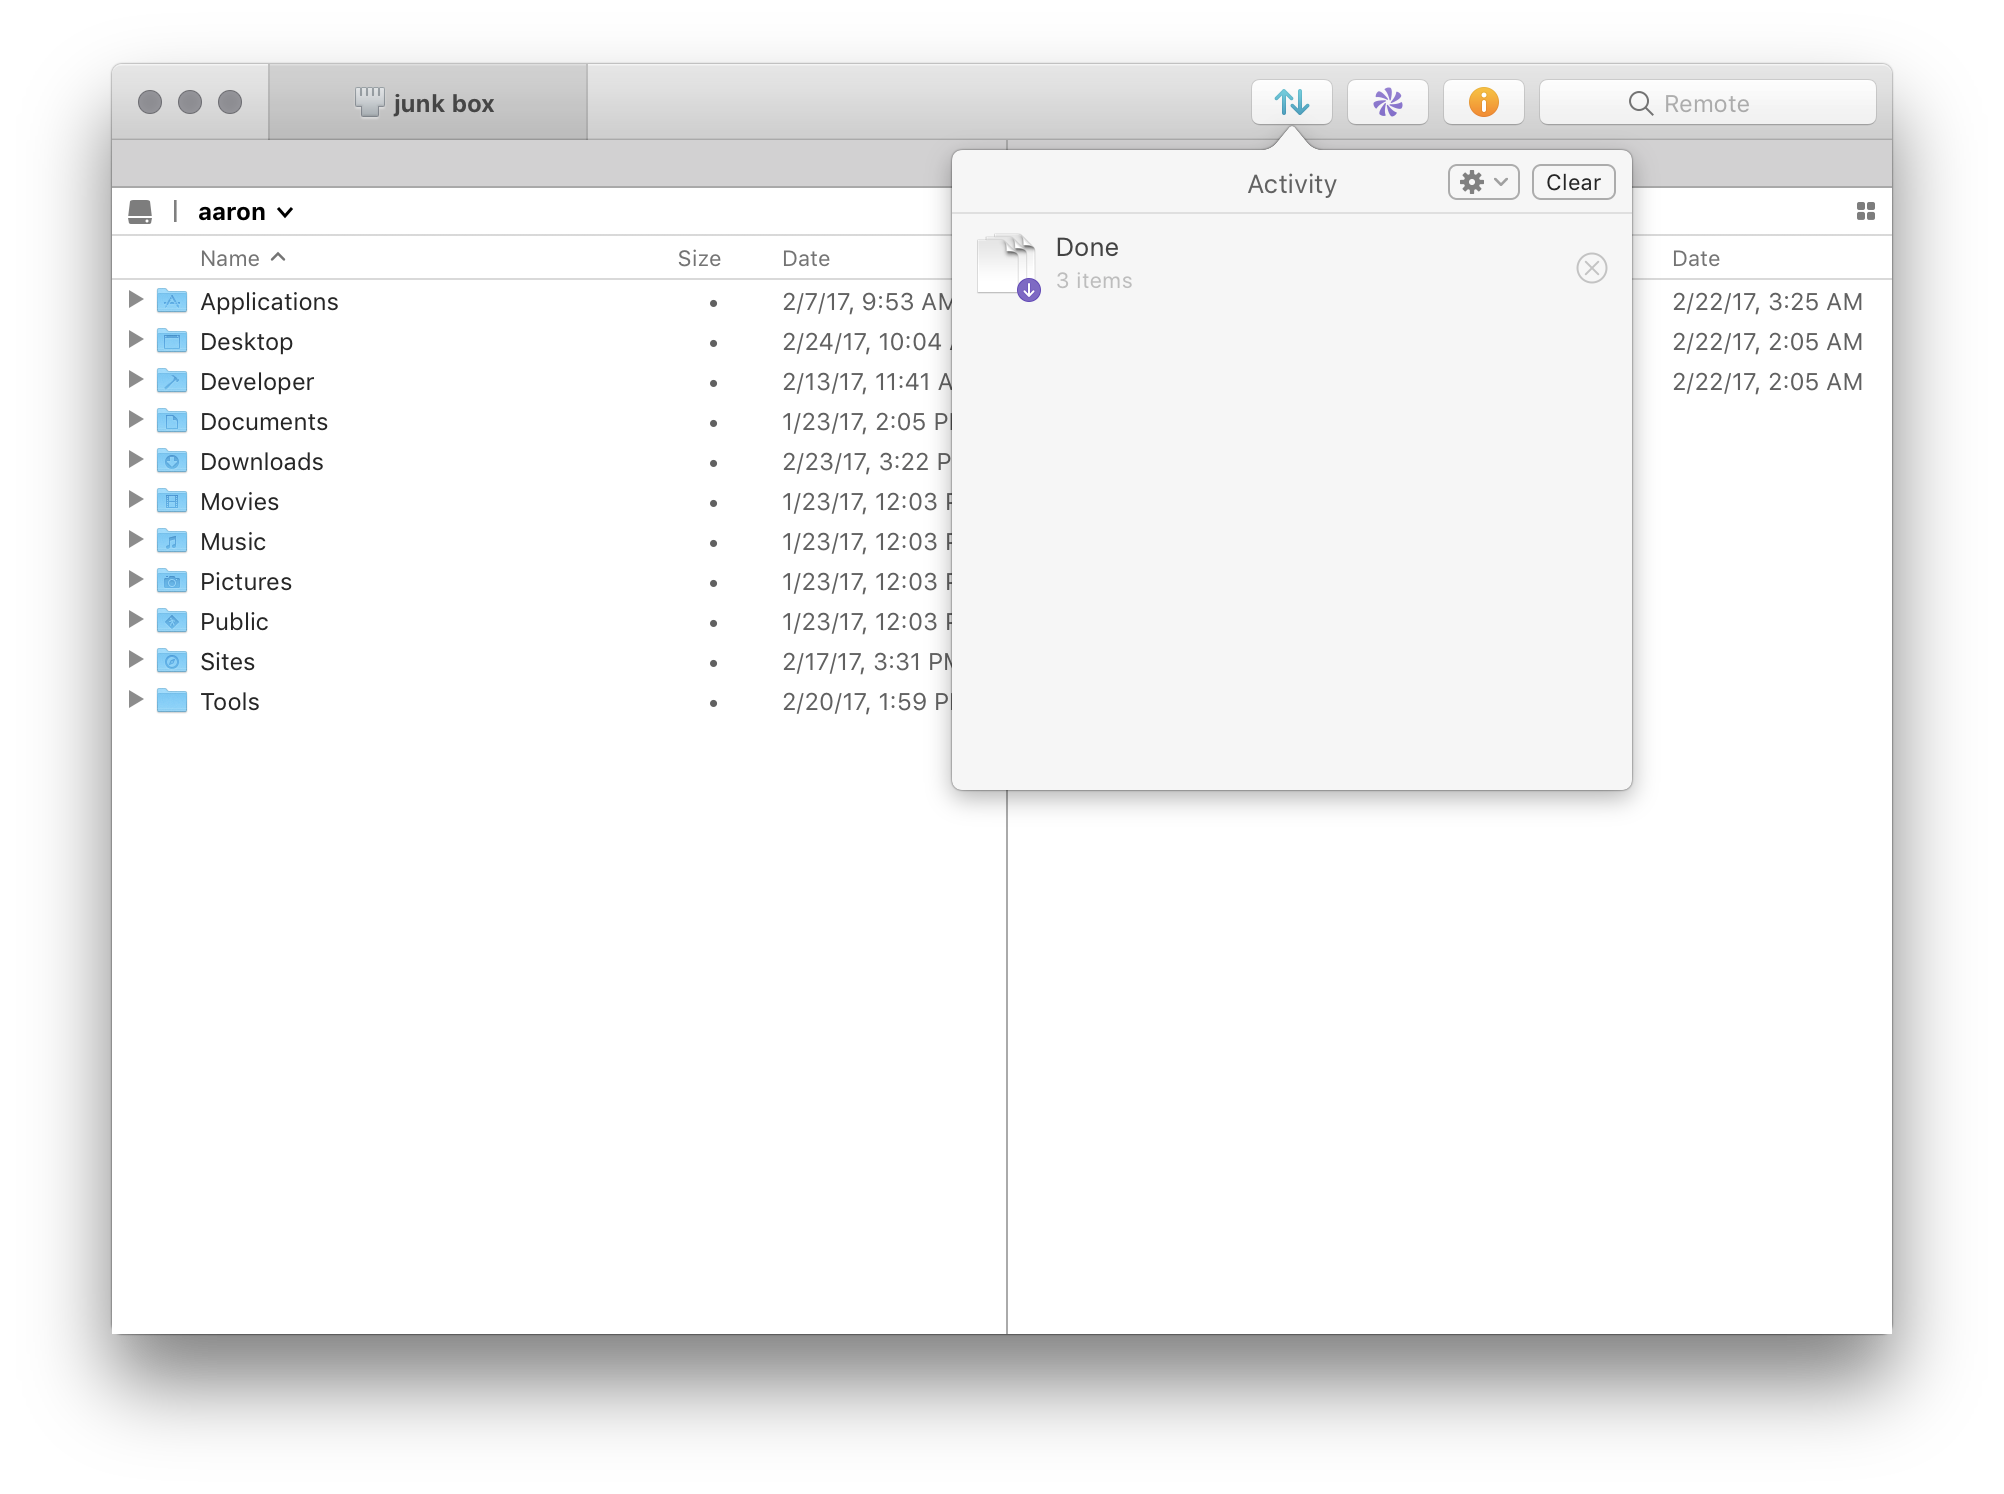2004x1494 pixels.
Task: Select the Movies row name
Action: [239, 501]
